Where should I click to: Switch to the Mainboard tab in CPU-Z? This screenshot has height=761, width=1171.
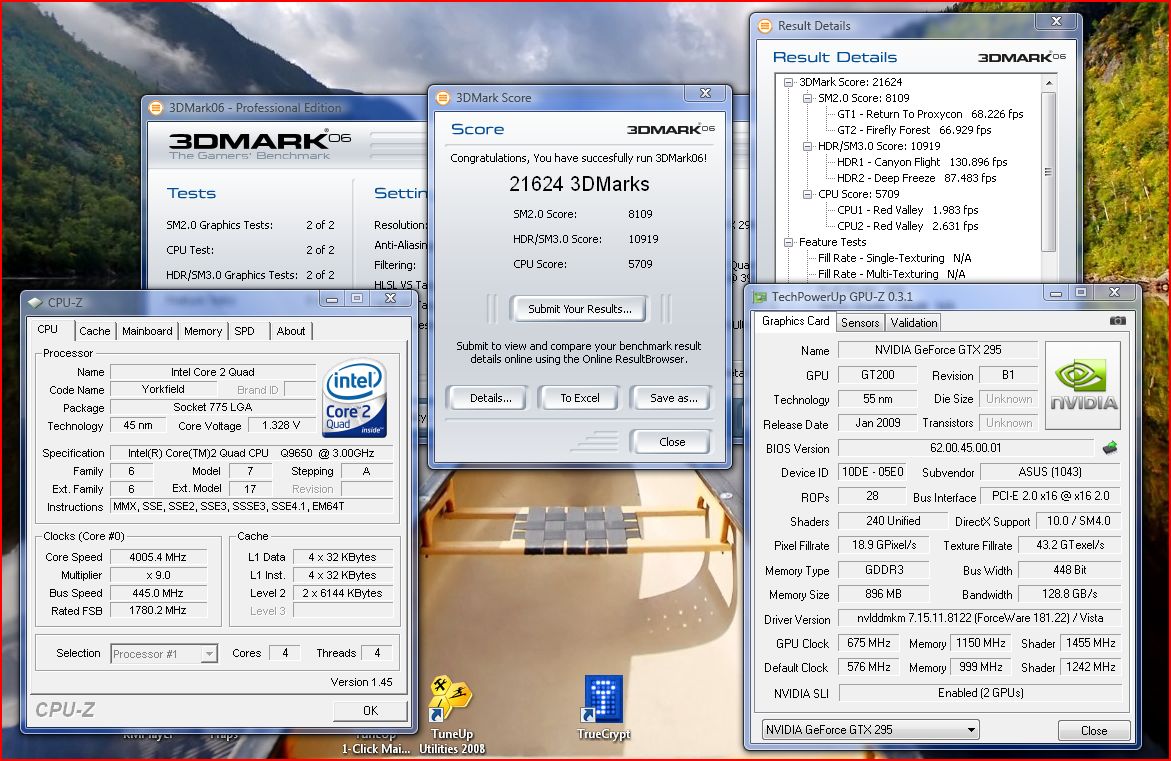coord(147,331)
